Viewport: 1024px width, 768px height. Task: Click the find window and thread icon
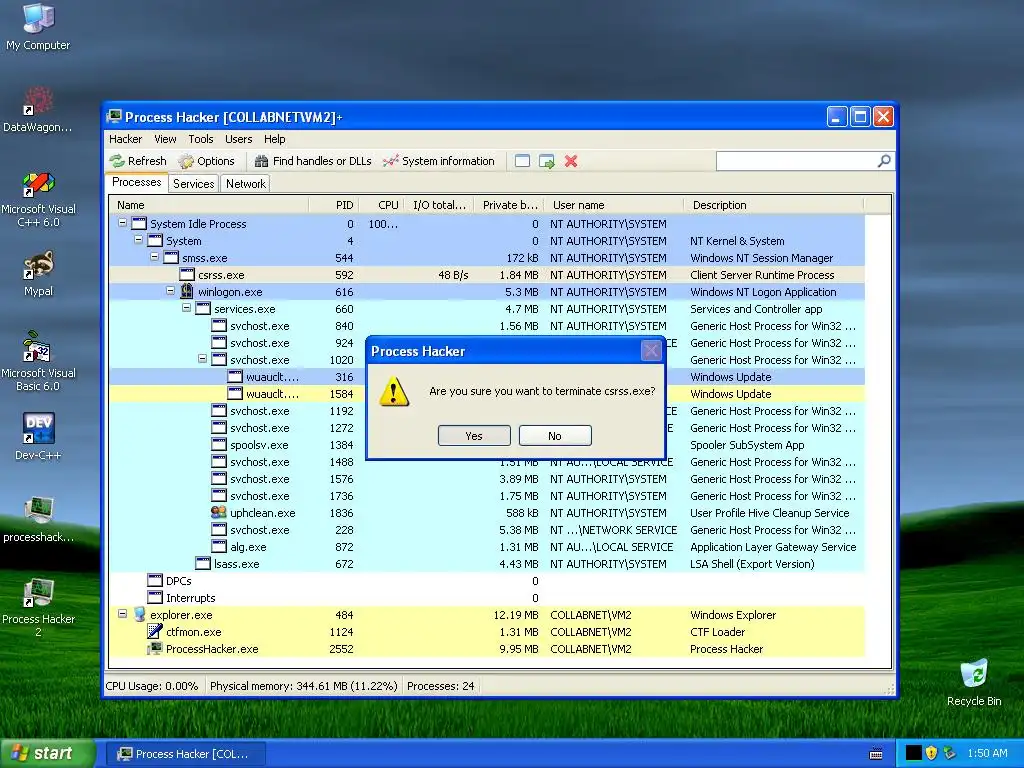(x=547, y=161)
